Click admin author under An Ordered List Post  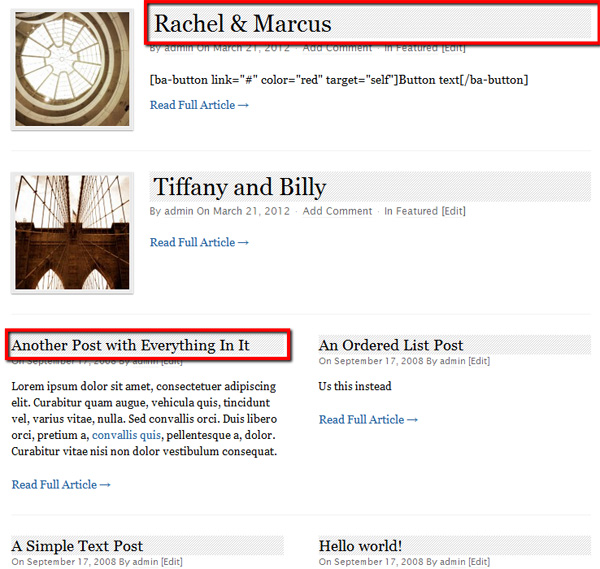[x=452, y=361]
